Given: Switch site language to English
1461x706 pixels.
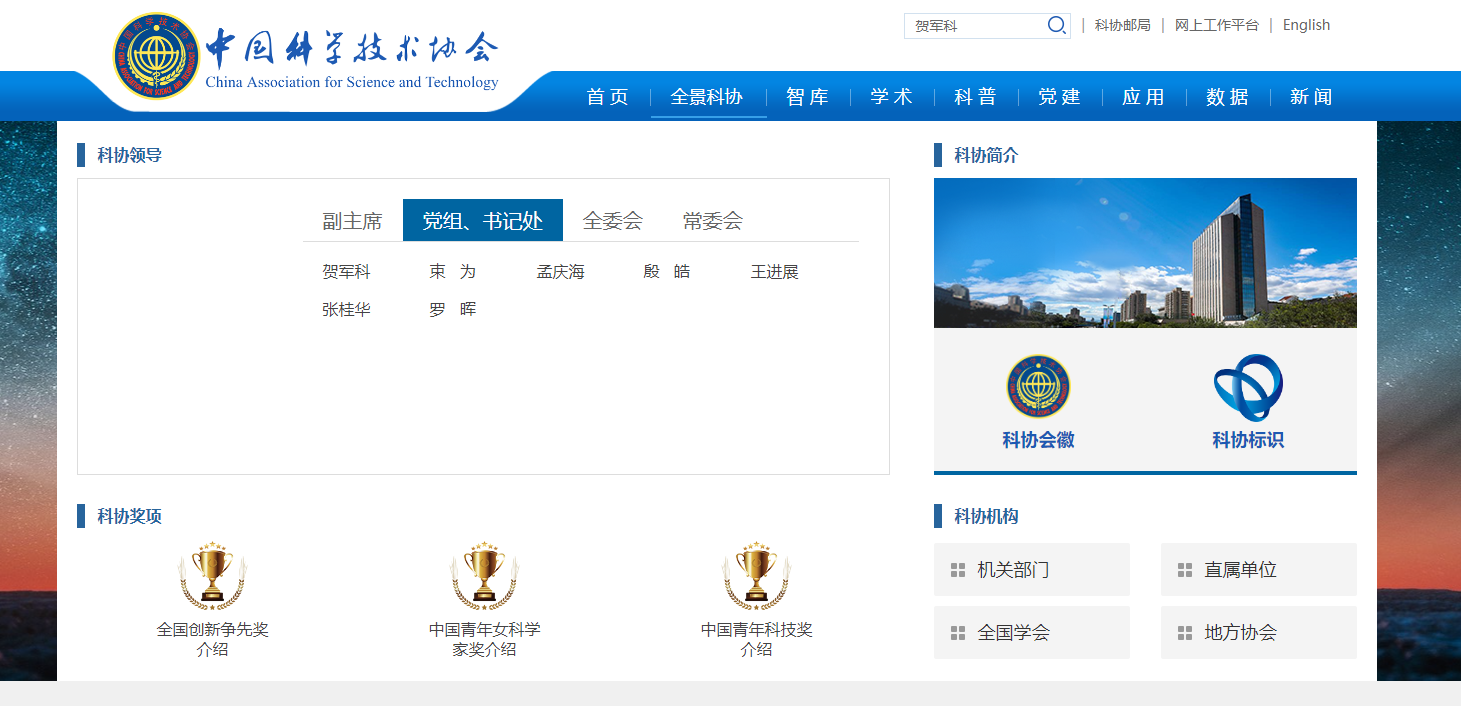Looking at the screenshot, I should tap(1306, 25).
